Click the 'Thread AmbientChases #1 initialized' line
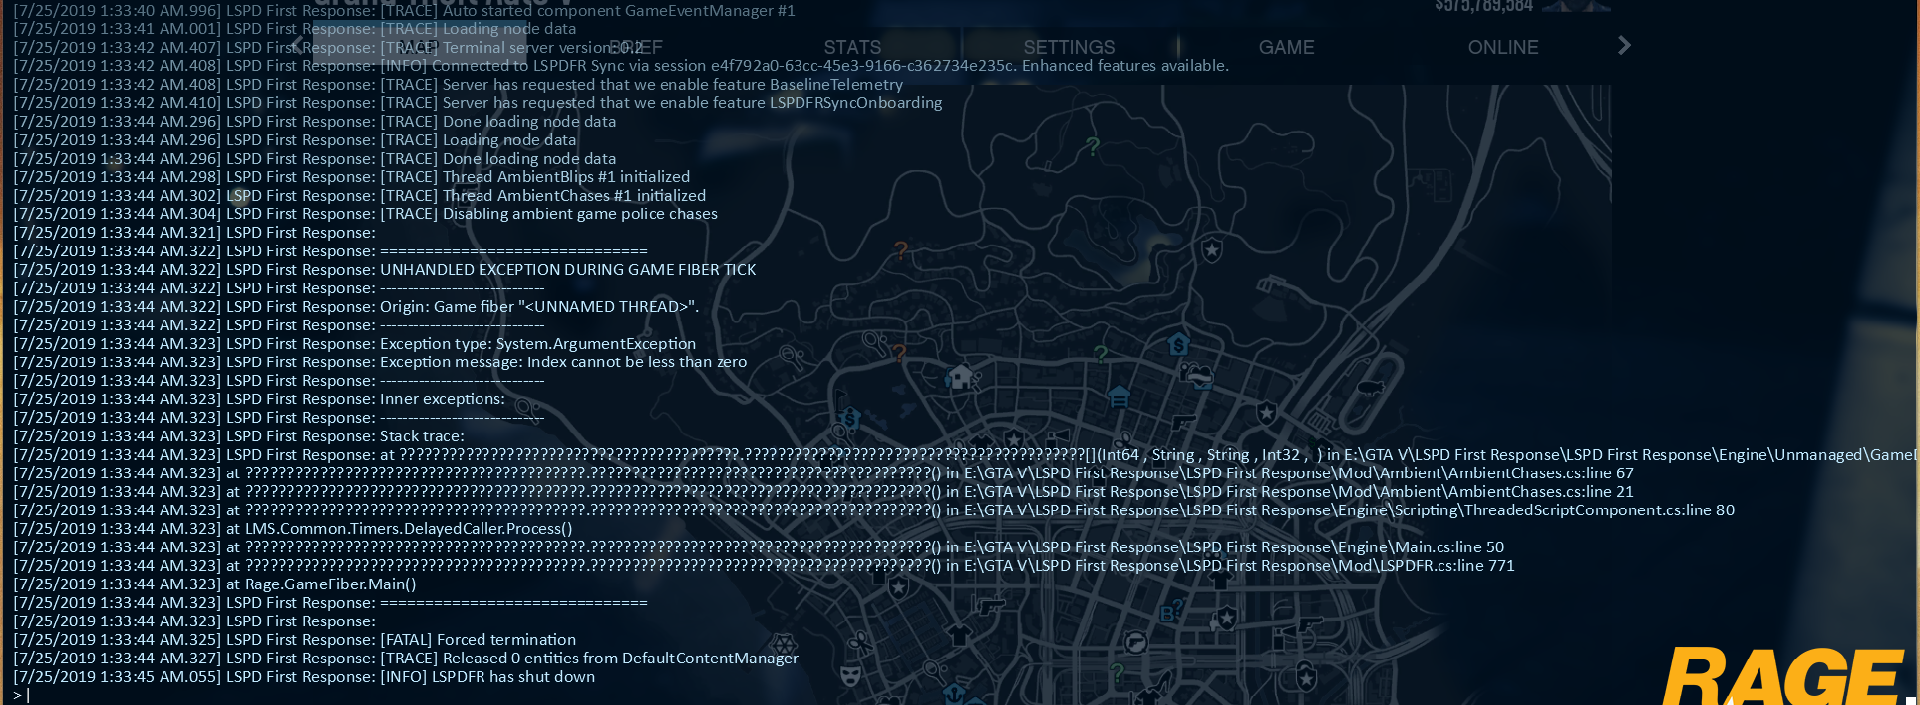This screenshot has height=705, width=1920. pos(360,196)
